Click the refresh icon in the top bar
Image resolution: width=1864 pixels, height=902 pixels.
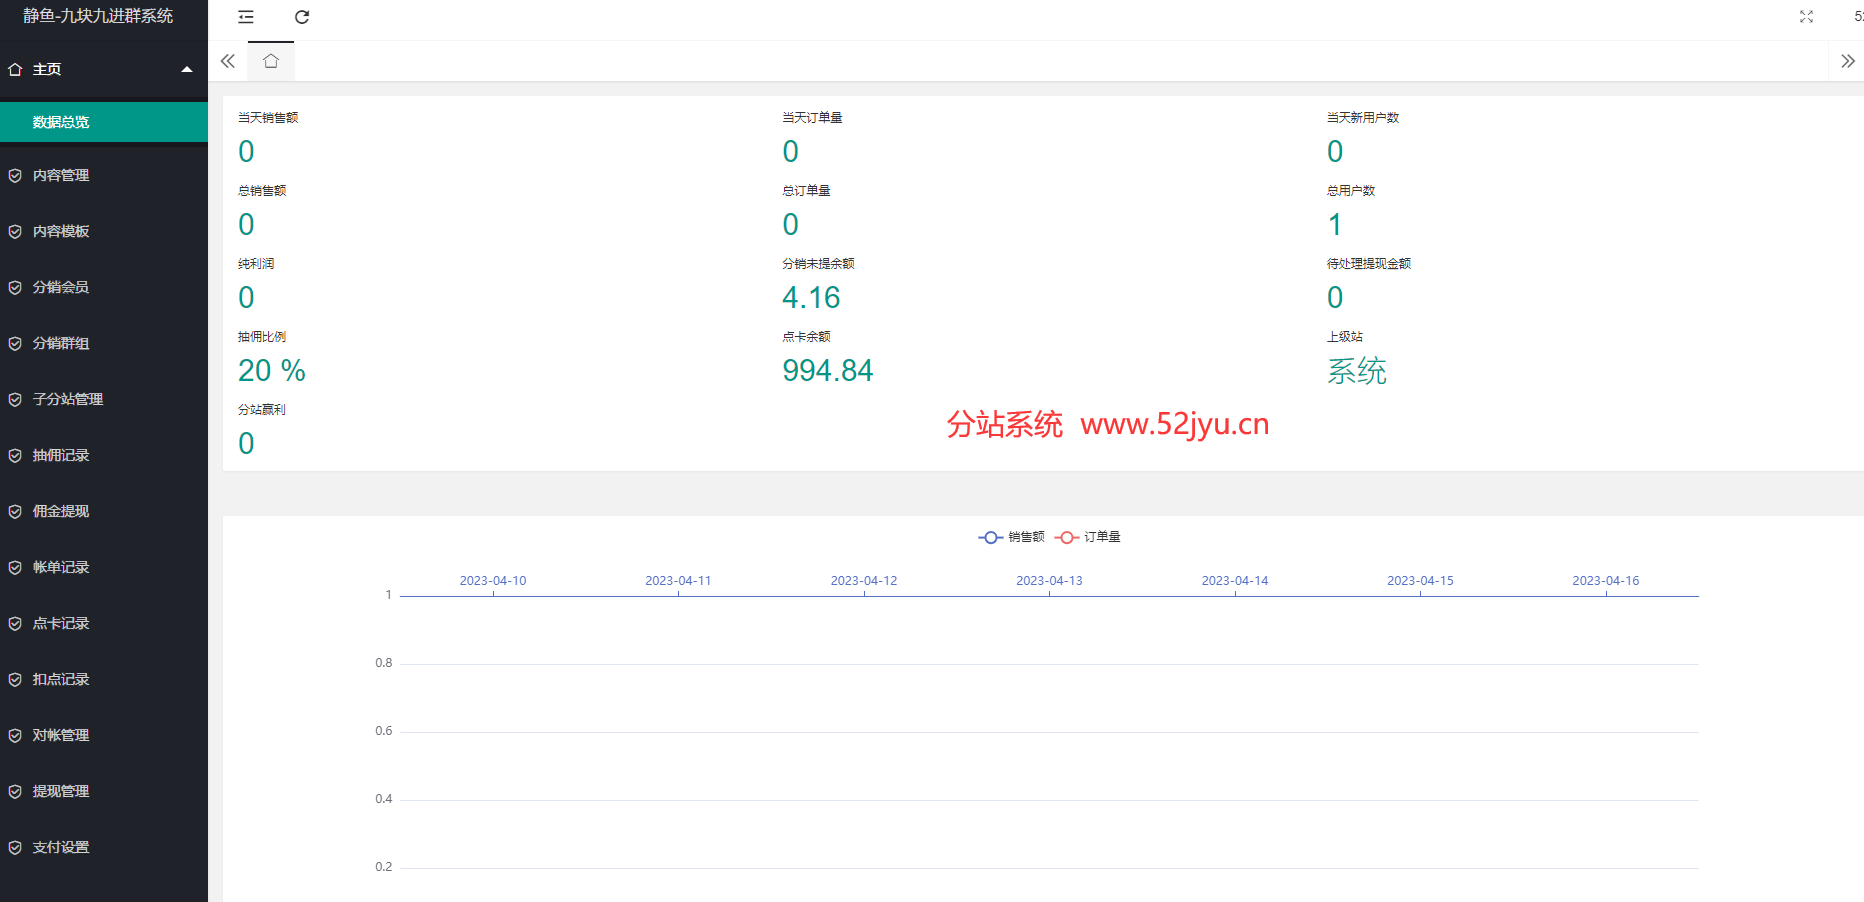click(x=302, y=17)
